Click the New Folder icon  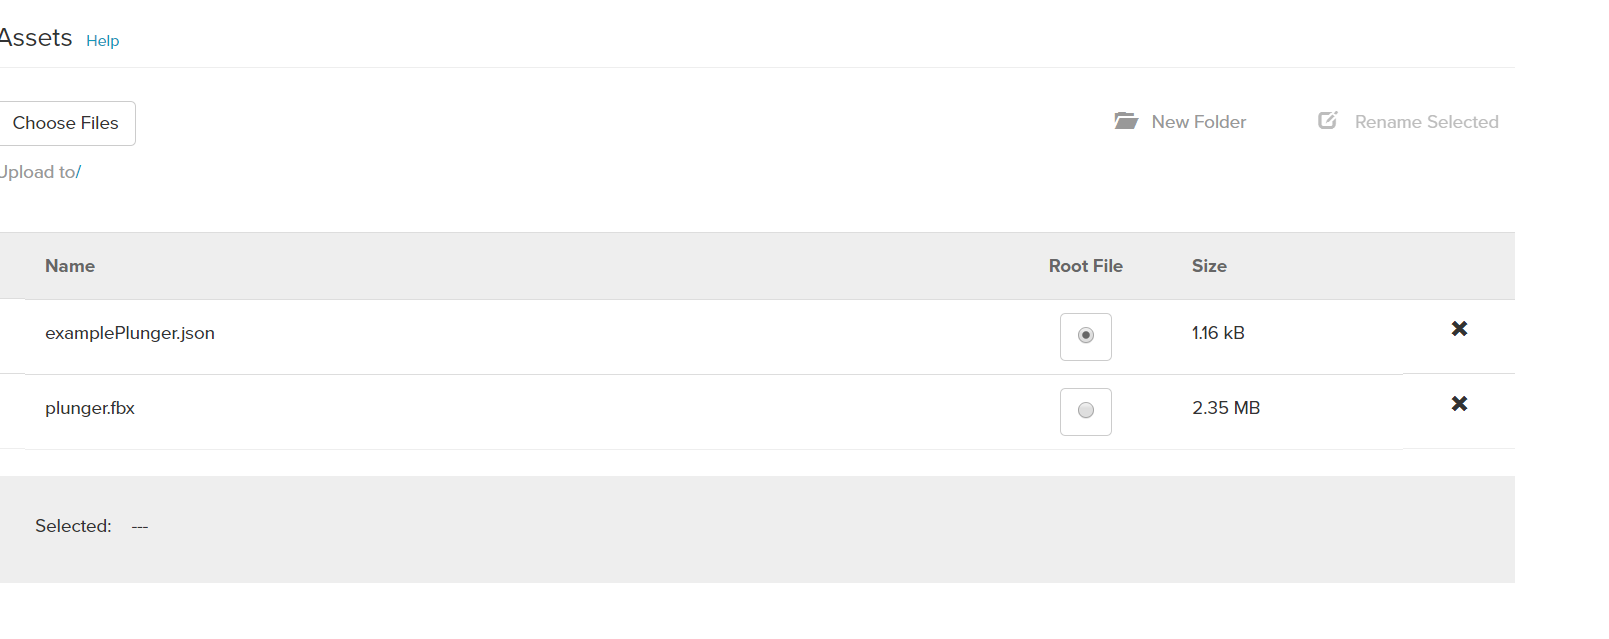pos(1126,121)
